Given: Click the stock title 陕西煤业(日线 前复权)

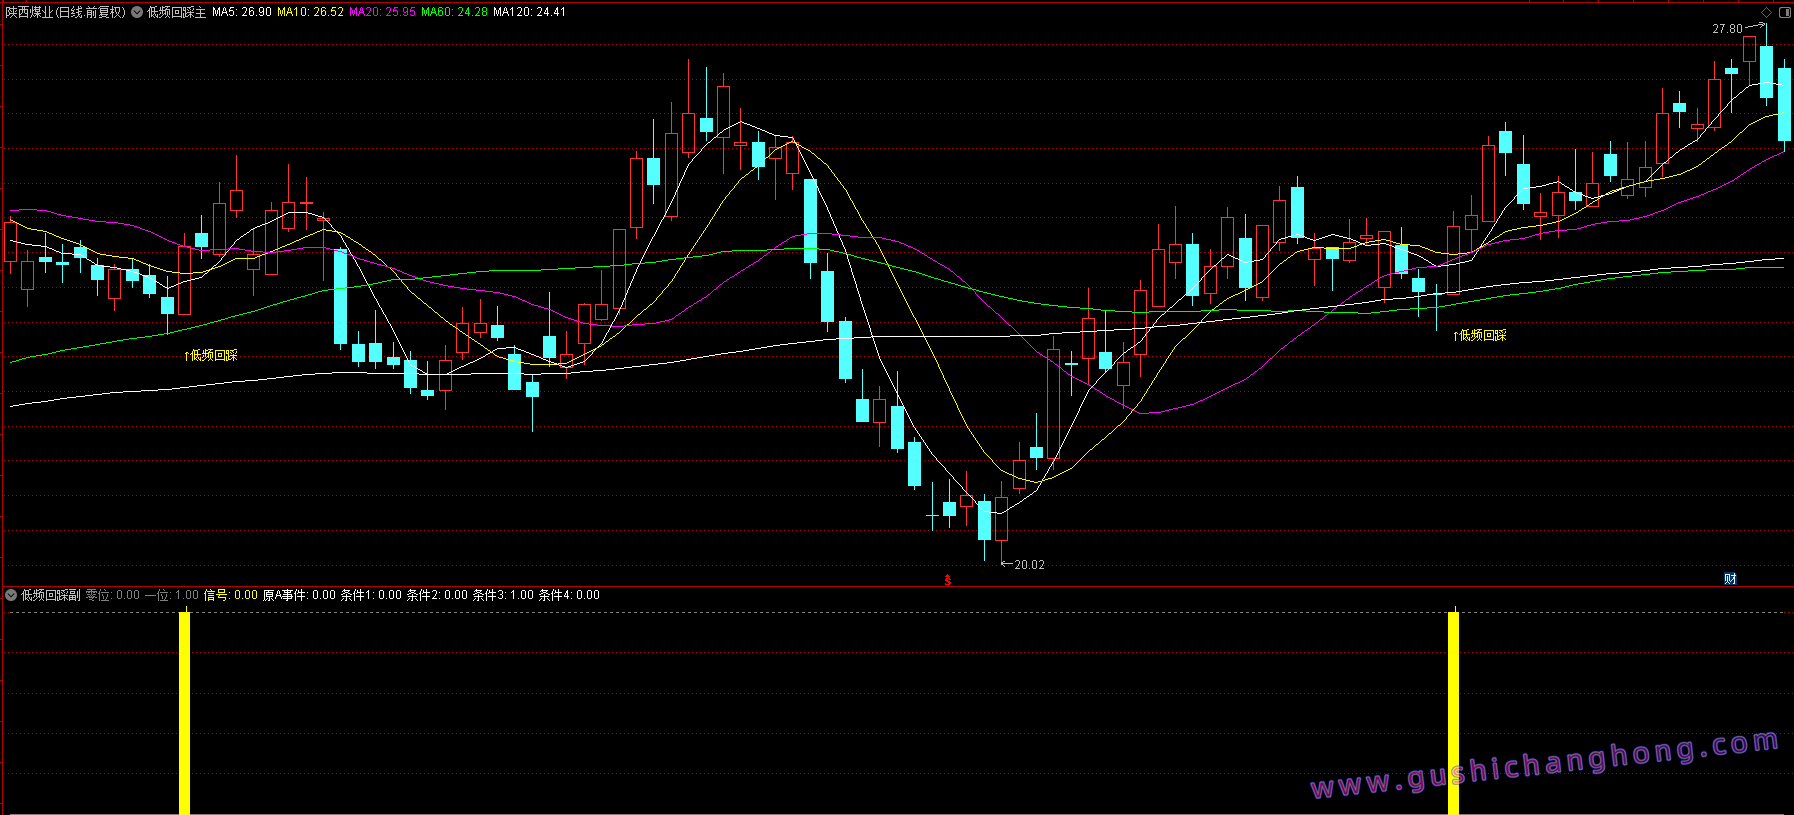Looking at the screenshot, I should (66, 12).
